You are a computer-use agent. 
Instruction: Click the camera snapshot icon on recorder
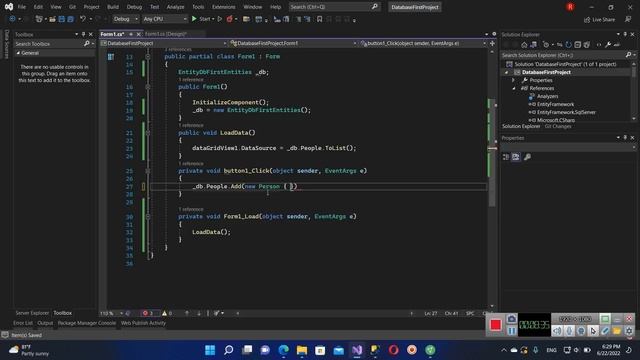tap(512, 318)
